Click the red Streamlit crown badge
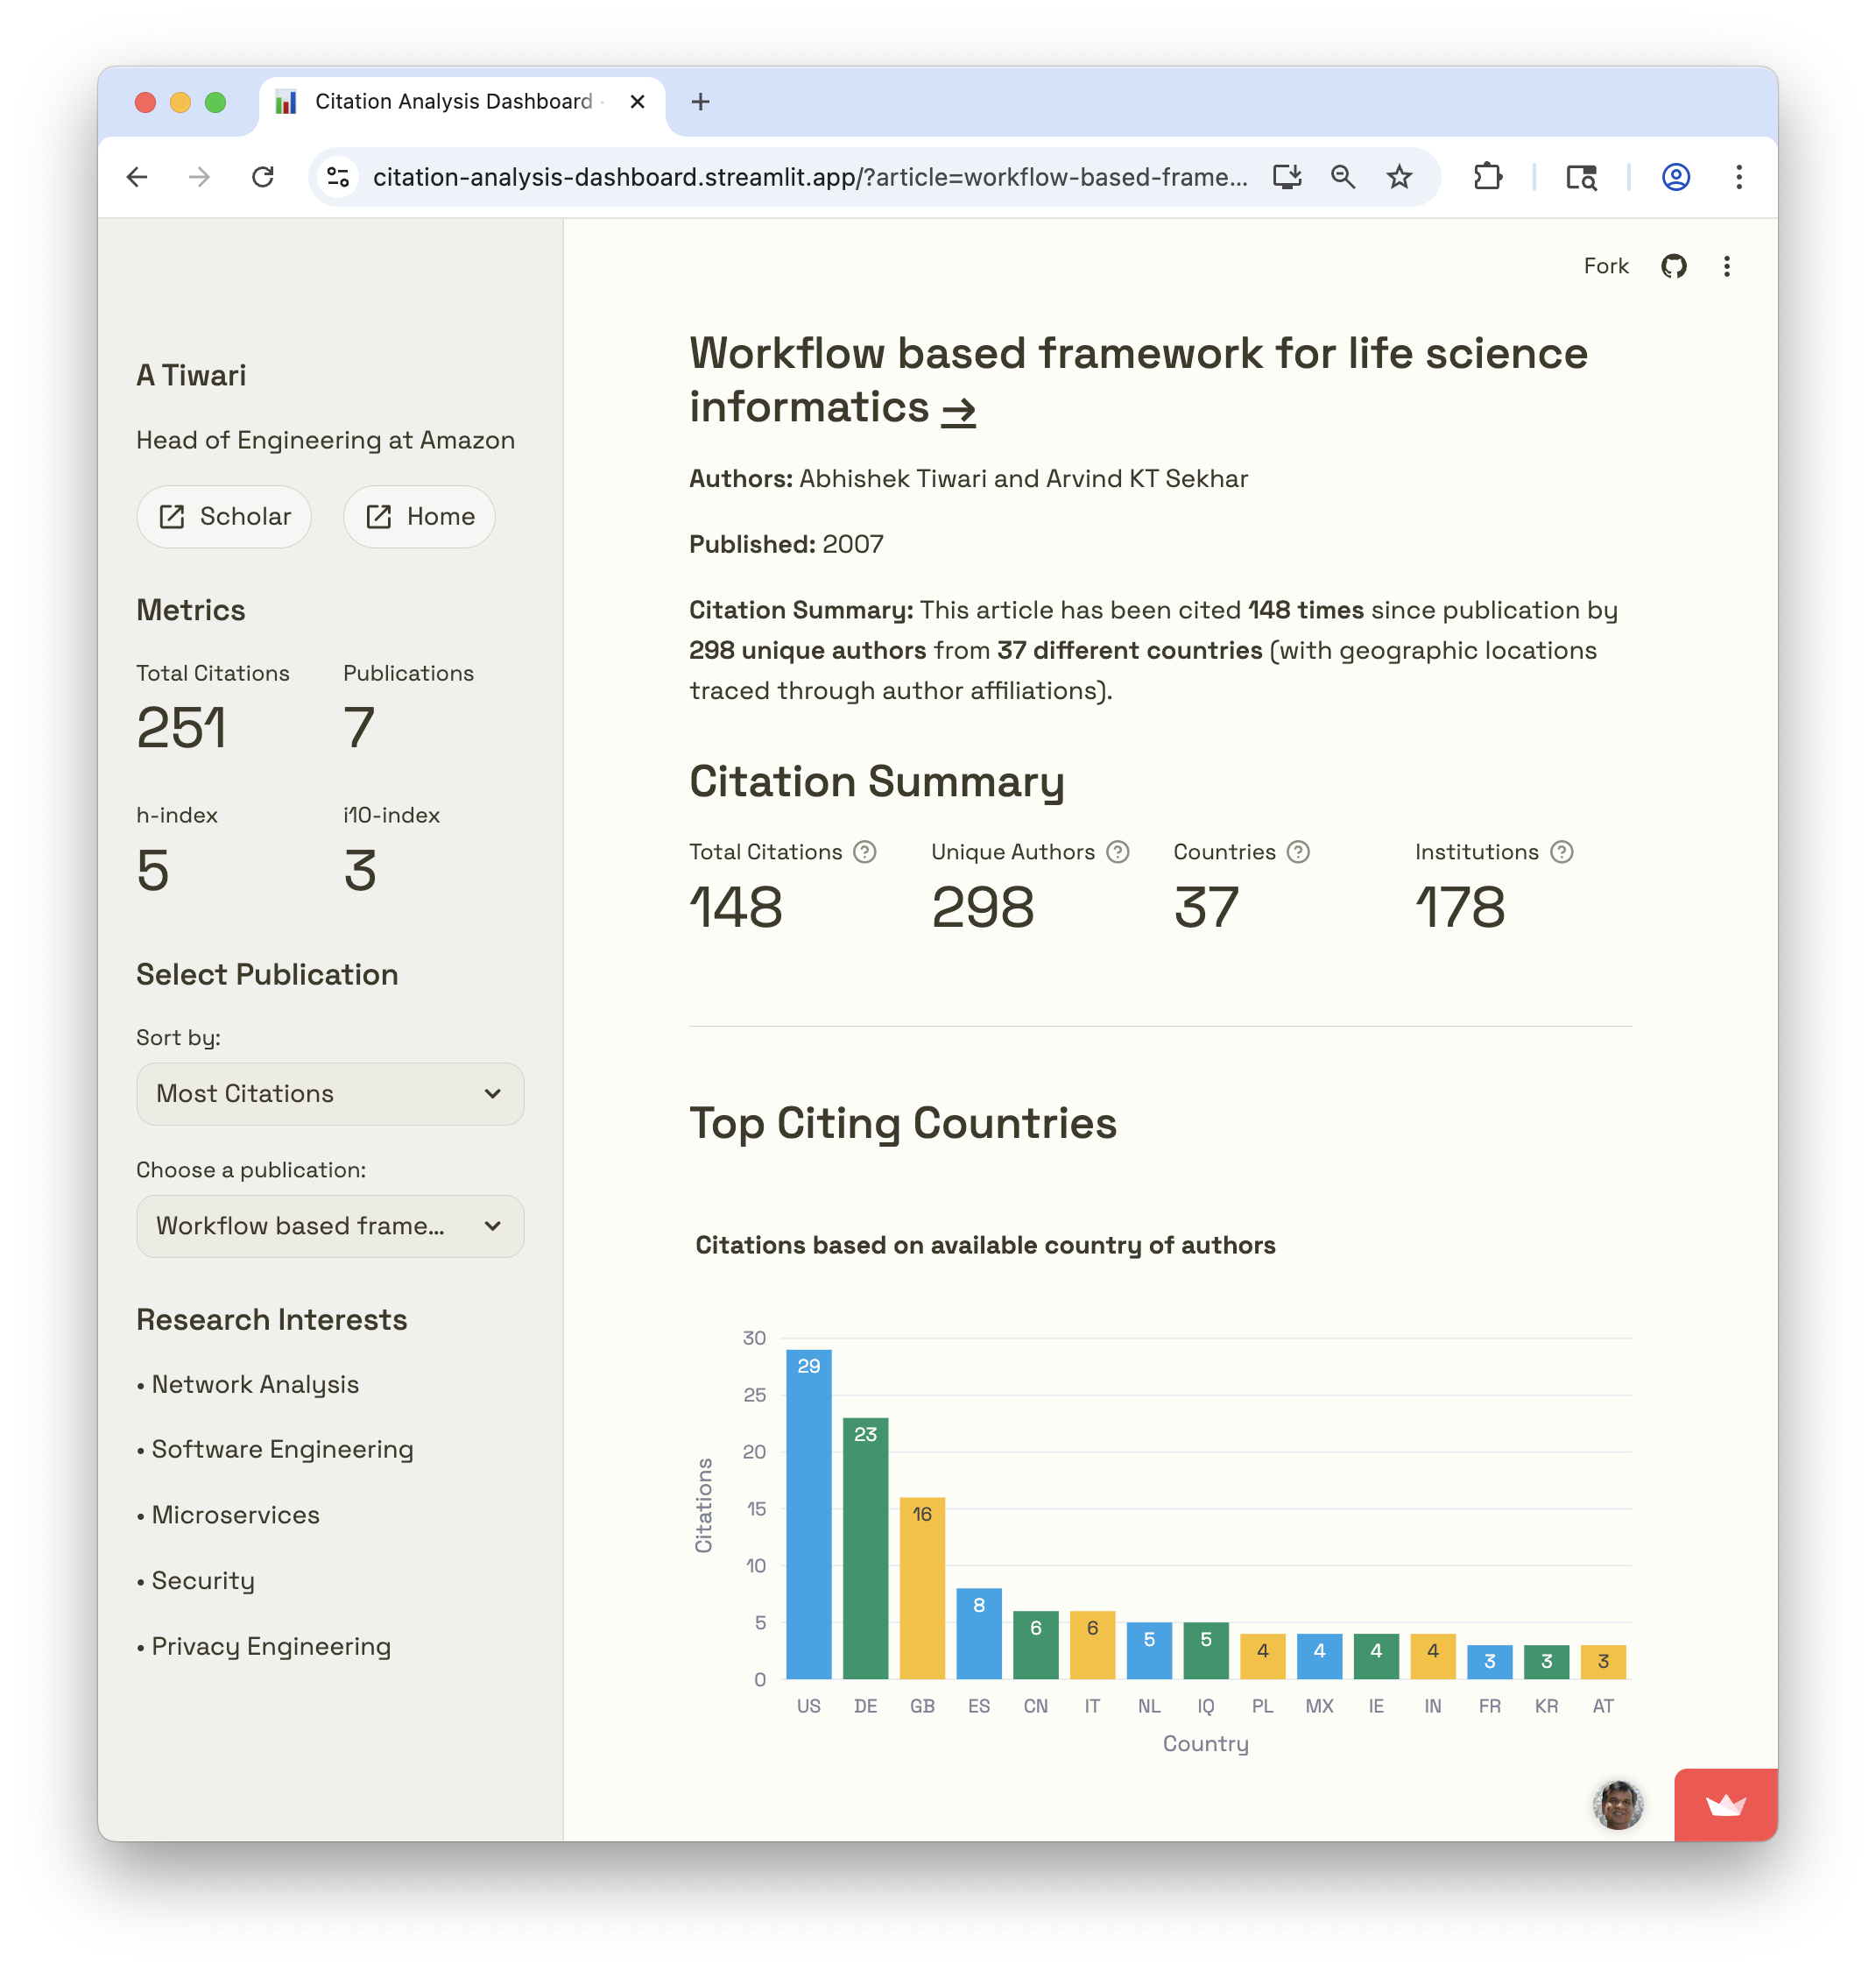 point(1725,1804)
